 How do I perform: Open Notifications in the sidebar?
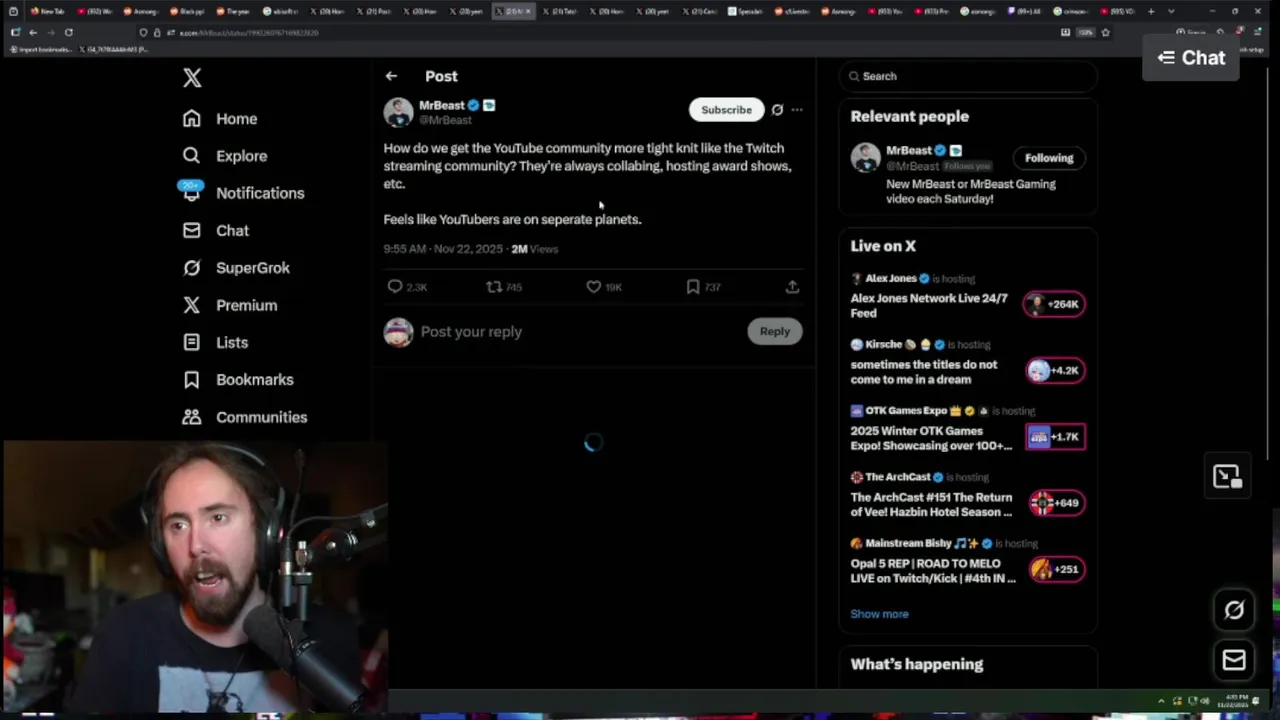[243, 193]
